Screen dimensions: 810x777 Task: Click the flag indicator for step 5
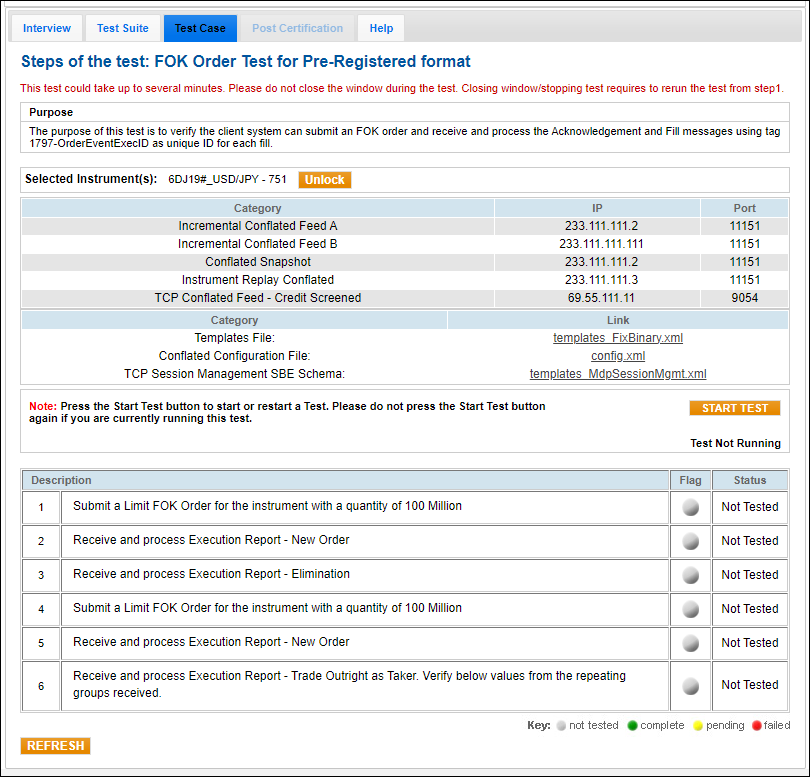pos(690,643)
